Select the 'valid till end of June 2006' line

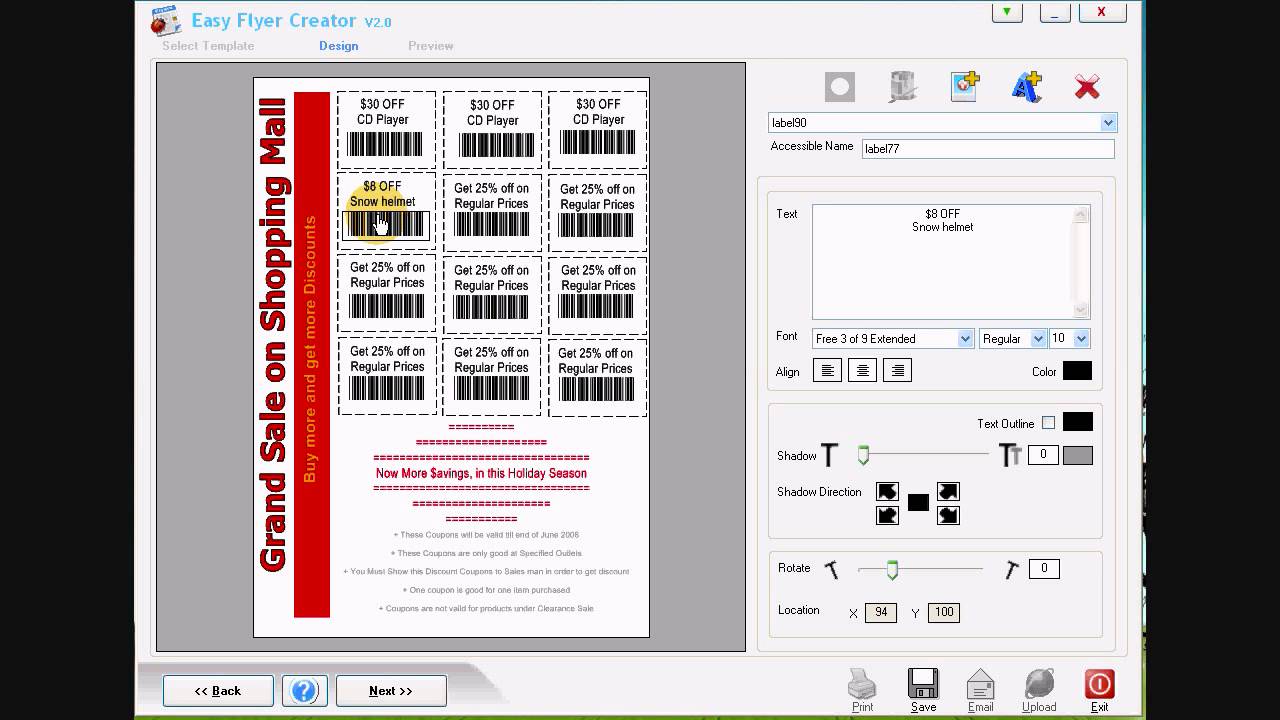pyautogui.click(x=486, y=535)
